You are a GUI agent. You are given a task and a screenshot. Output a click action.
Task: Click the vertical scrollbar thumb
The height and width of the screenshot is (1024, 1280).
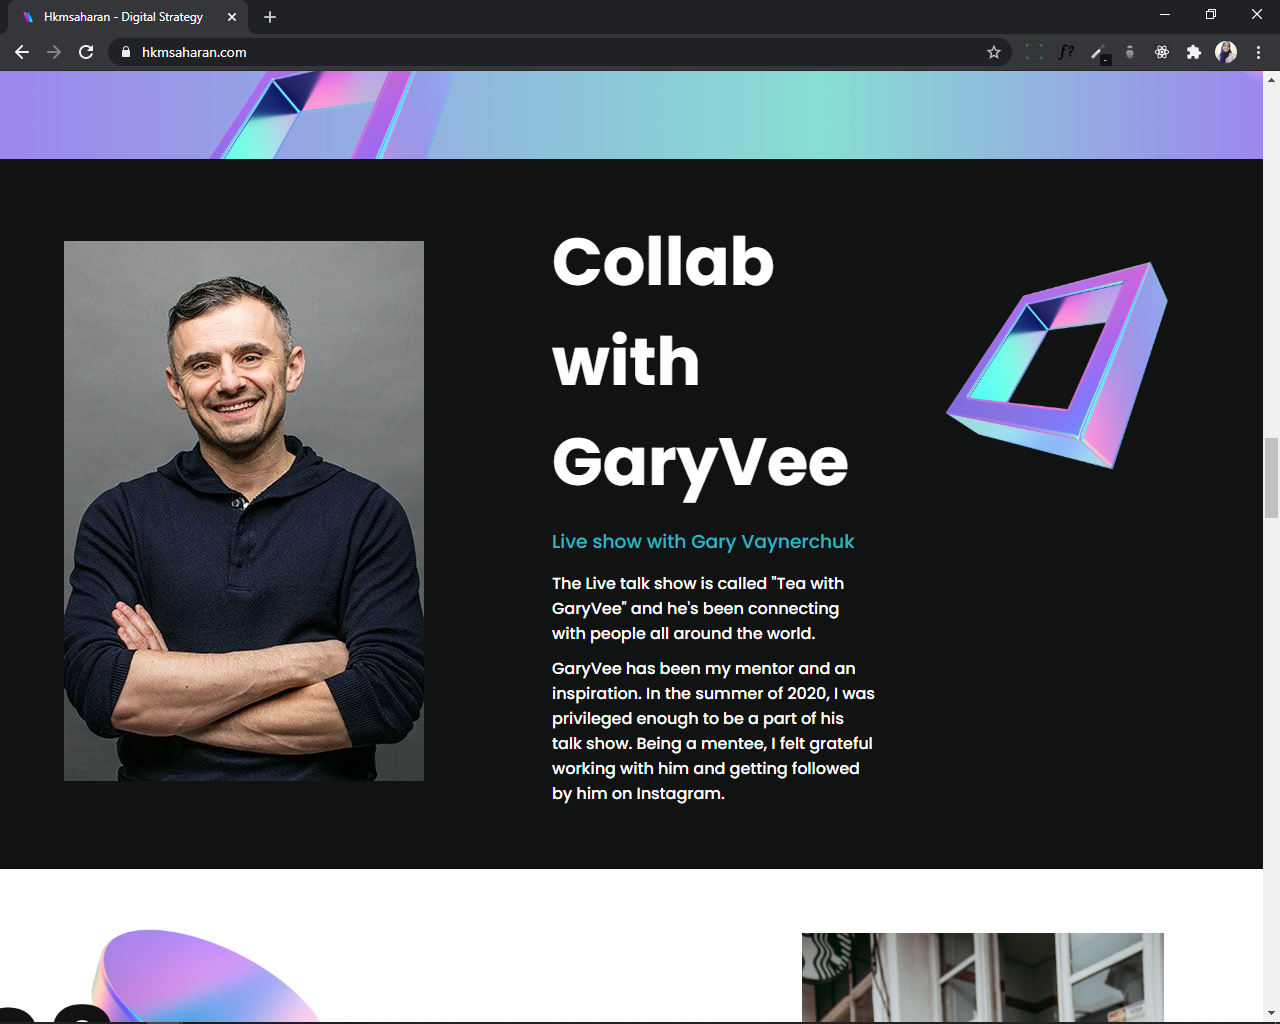[1271, 477]
